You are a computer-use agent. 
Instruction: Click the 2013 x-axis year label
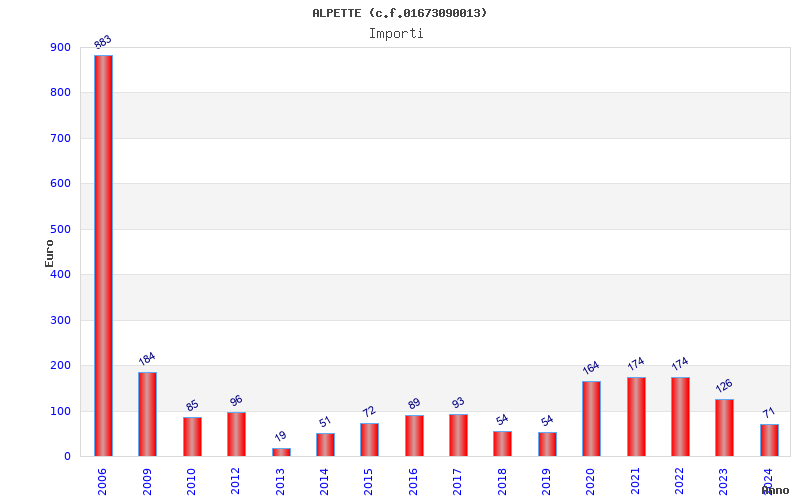click(280, 482)
